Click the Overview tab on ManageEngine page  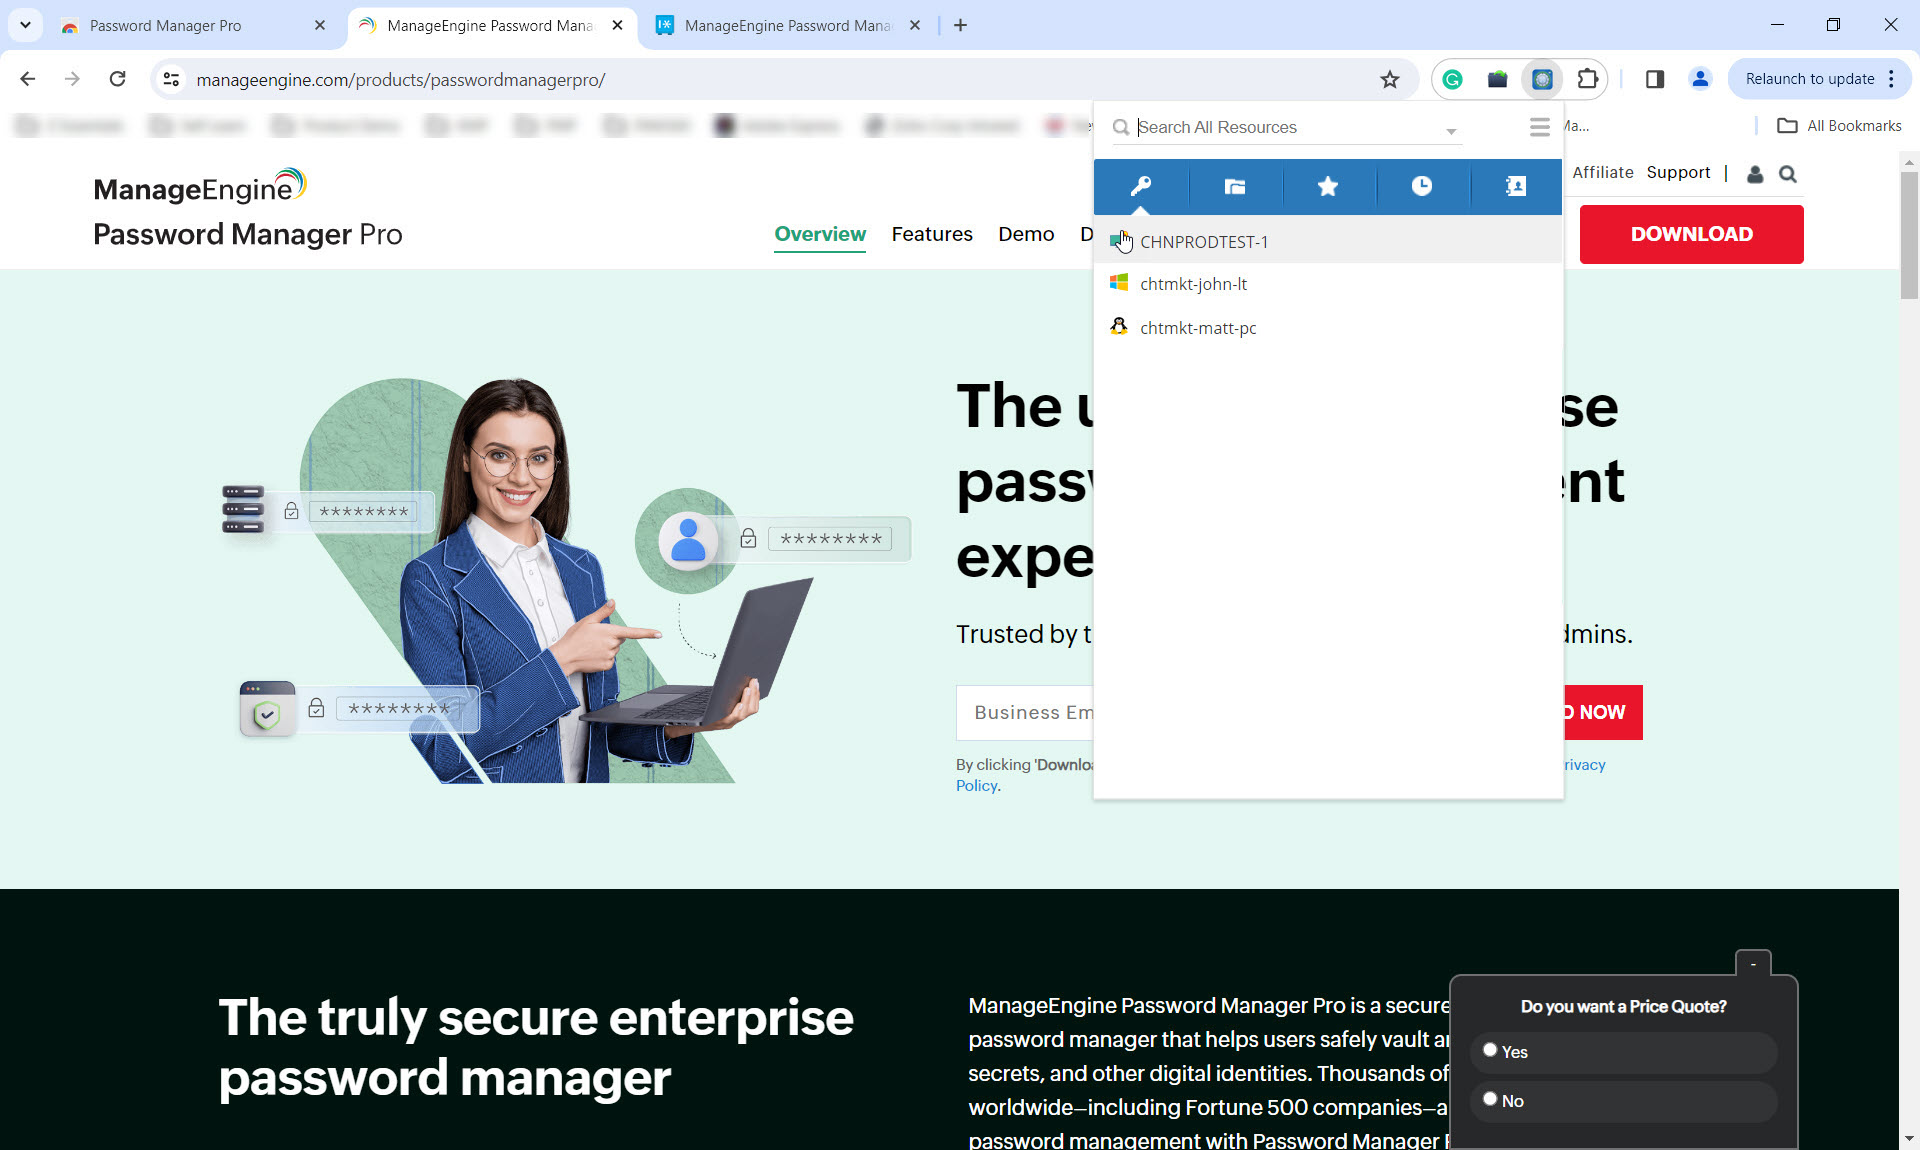[818, 235]
